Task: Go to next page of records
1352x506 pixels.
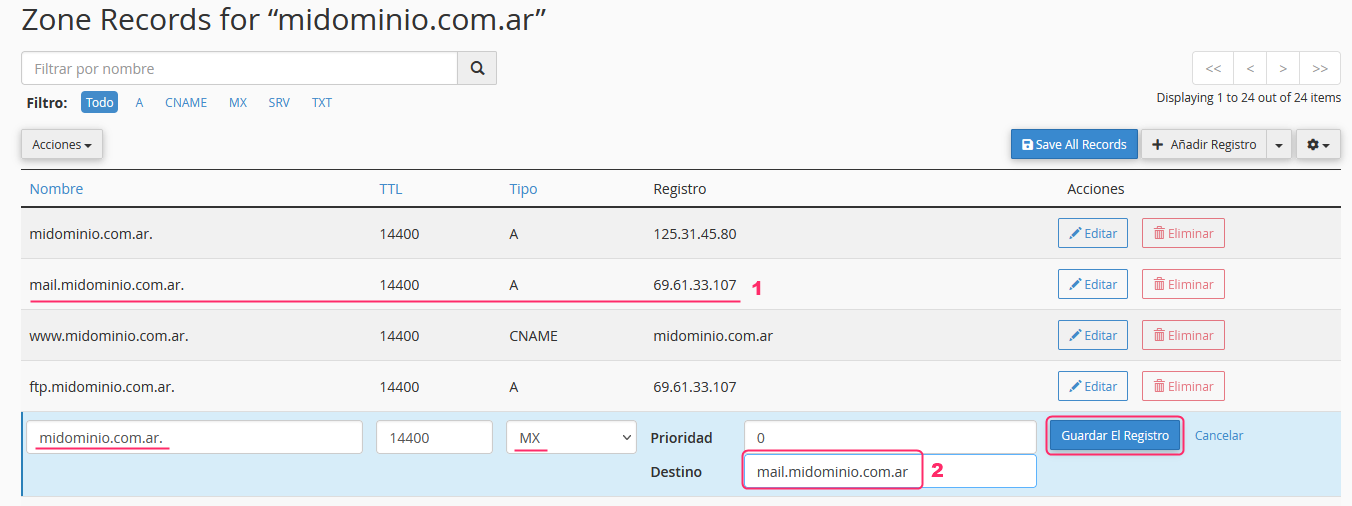Action: [x=1283, y=69]
